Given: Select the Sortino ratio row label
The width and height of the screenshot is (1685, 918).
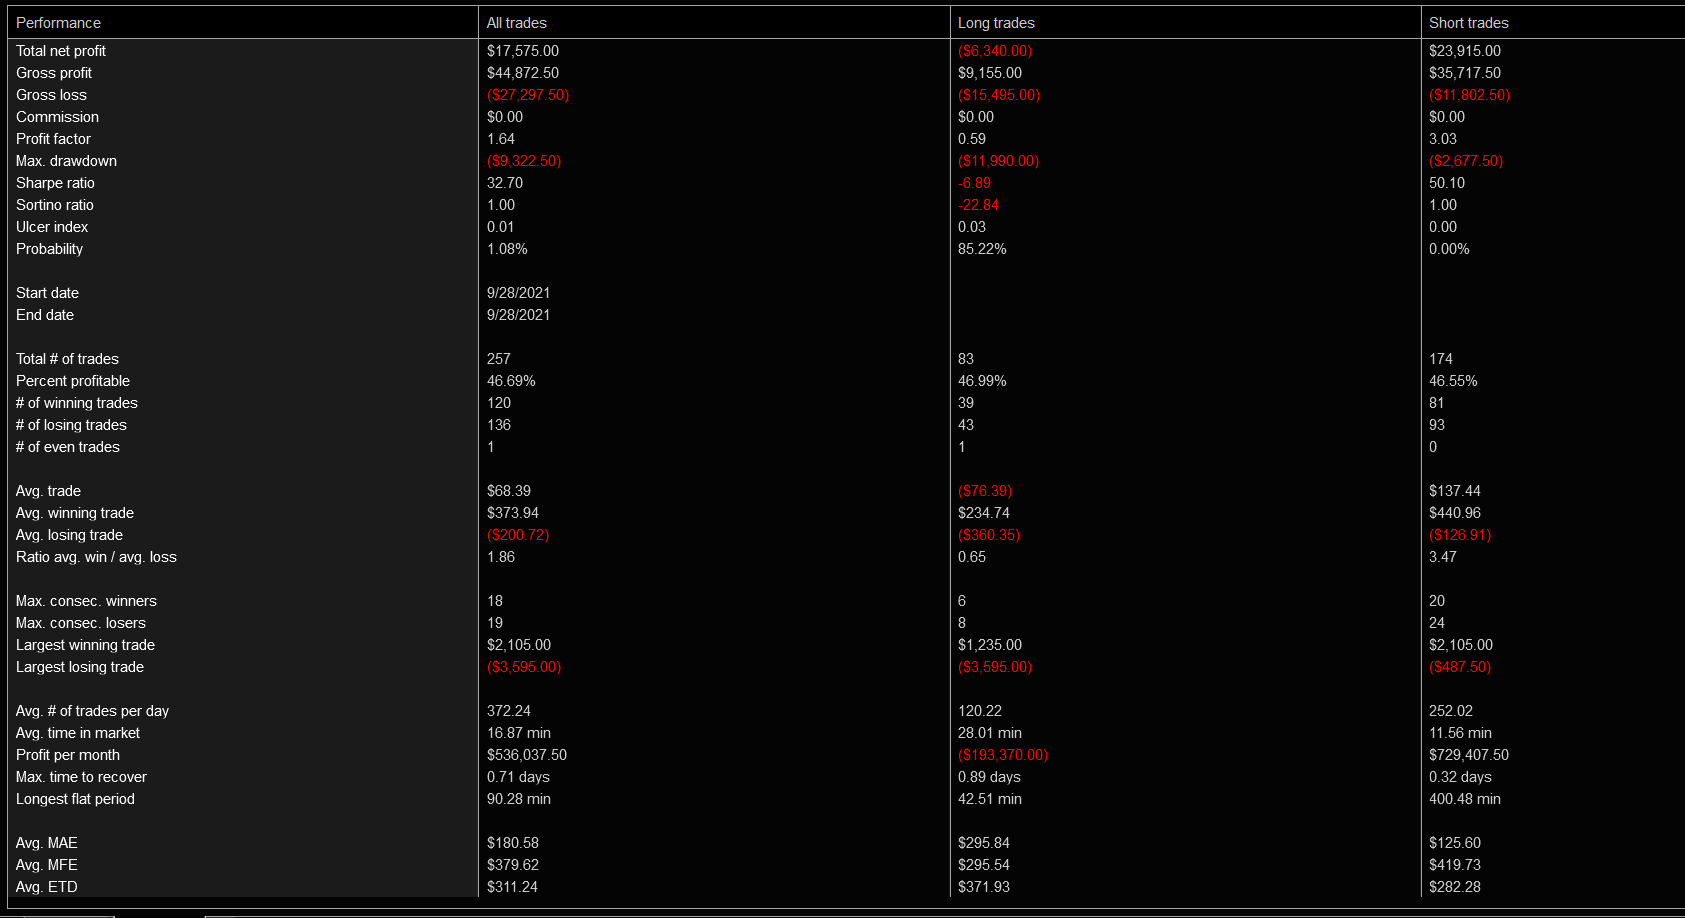Looking at the screenshot, I should pos(55,205).
